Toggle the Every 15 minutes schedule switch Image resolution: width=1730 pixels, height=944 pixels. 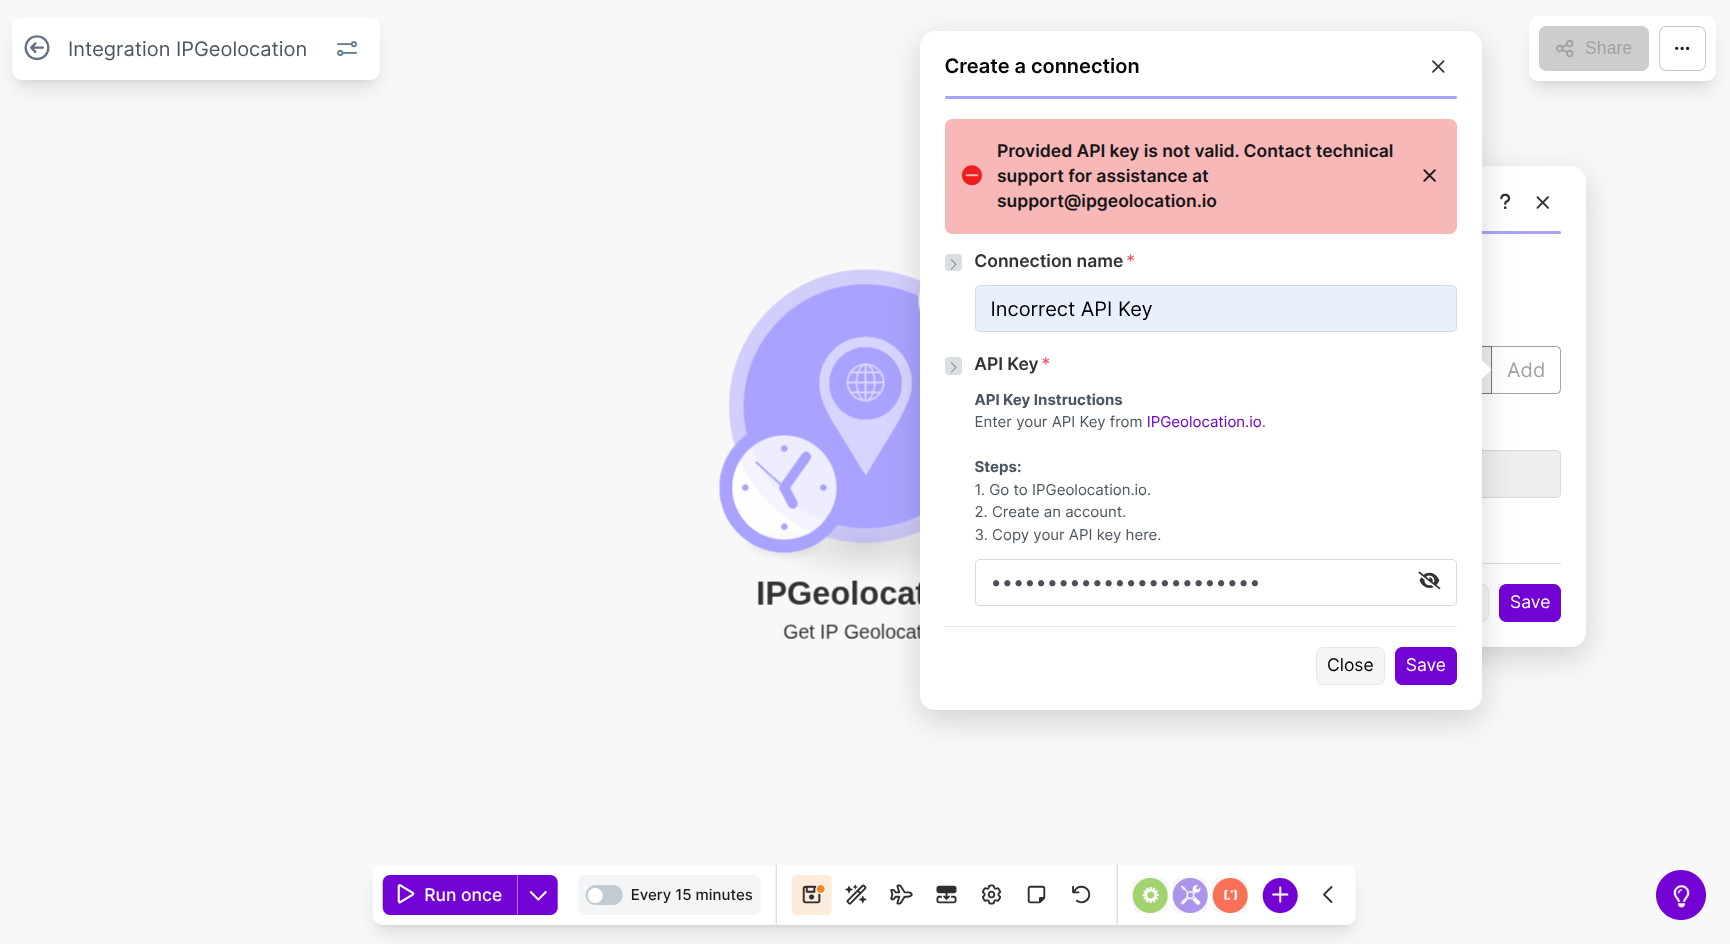pos(604,895)
